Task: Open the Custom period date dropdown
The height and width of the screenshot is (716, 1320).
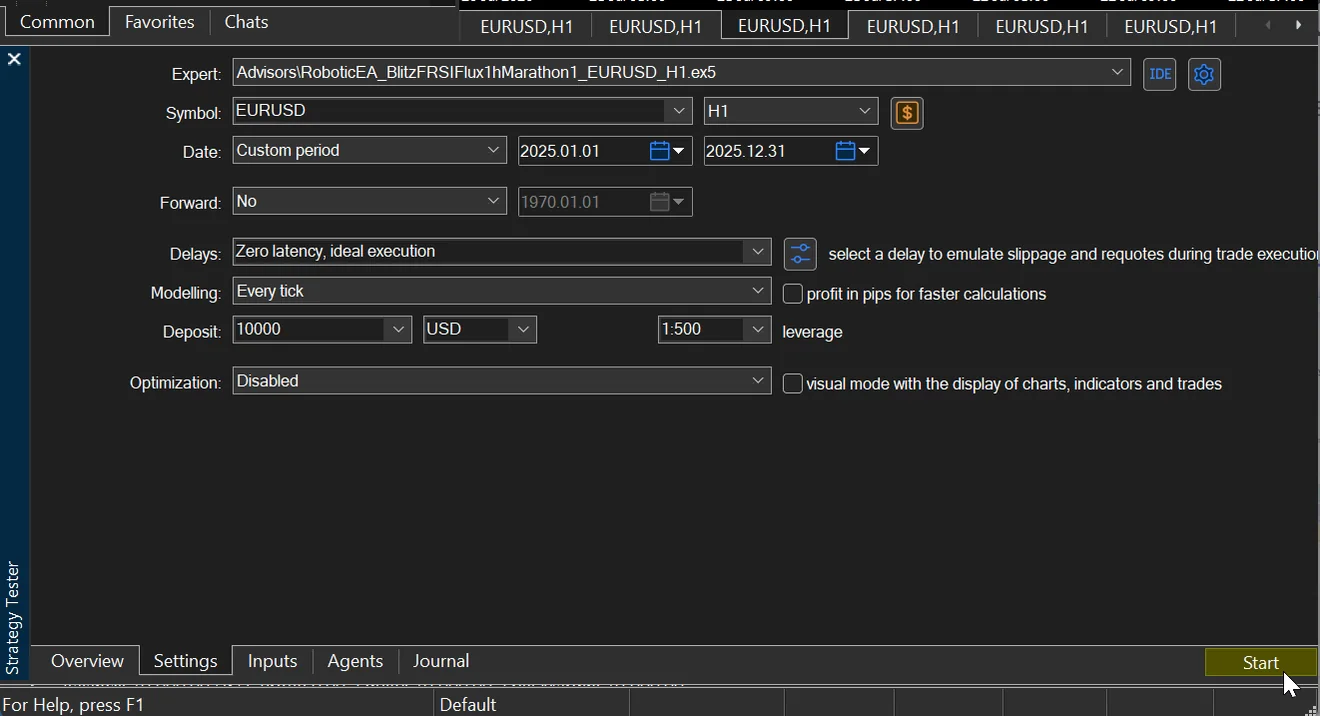Action: tap(493, 150)
